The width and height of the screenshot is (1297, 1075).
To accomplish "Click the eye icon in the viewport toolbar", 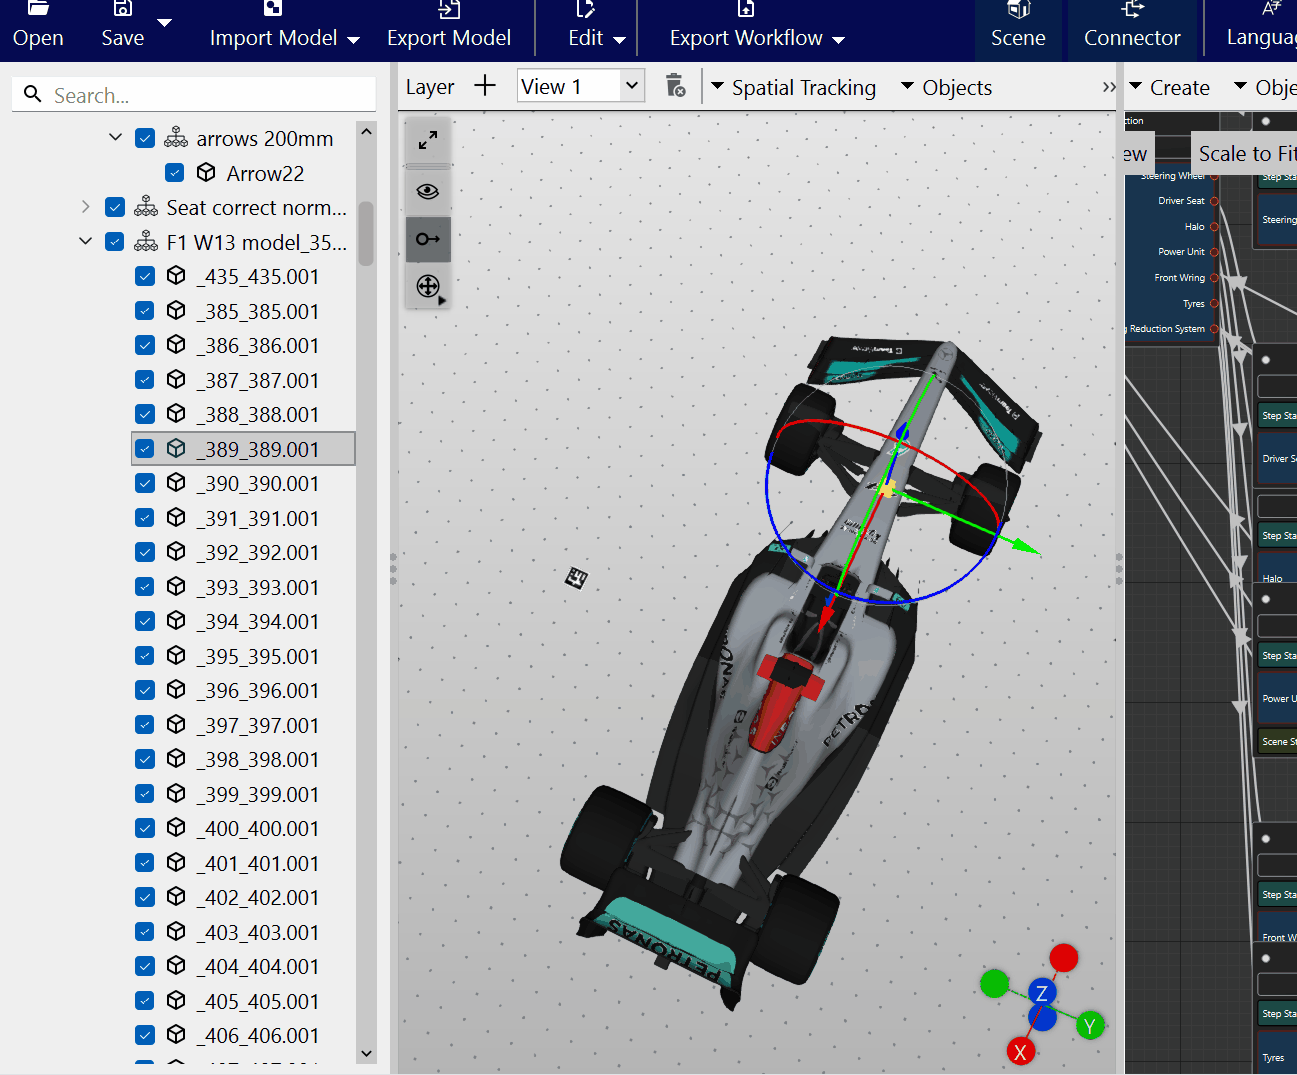I will (x=428, y=191).
